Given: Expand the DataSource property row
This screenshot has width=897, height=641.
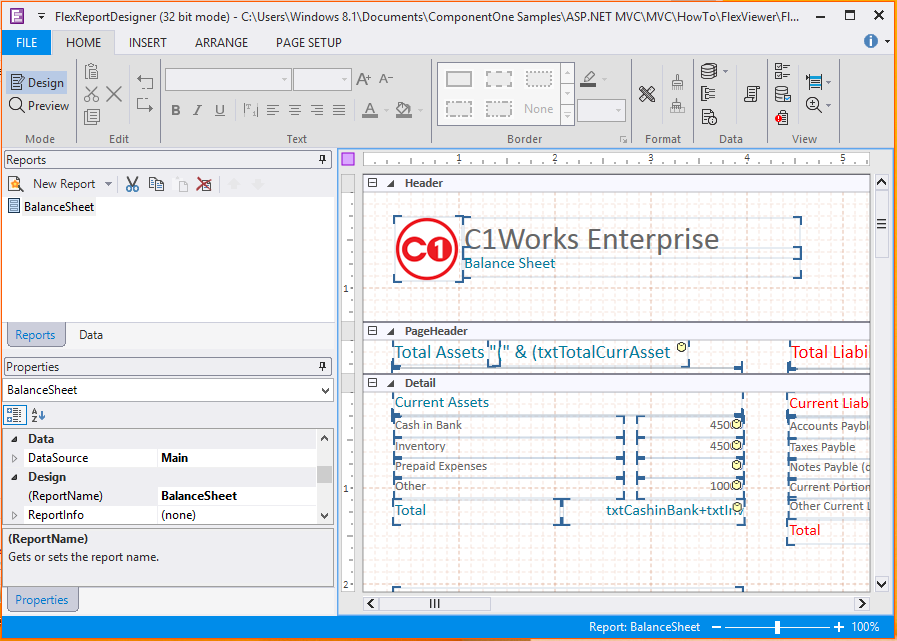Looking at the screenshot, I should (14, 458).
